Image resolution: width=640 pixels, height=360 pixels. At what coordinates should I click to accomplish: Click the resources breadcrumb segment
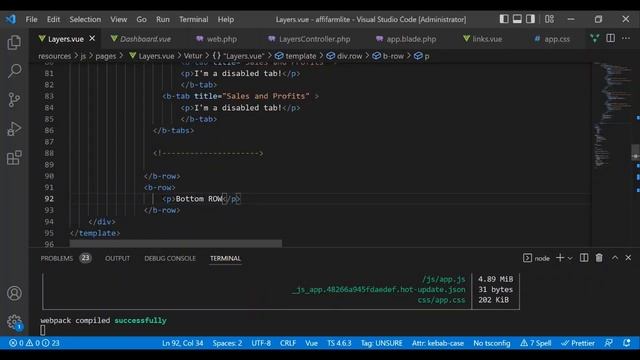coord(55,56)
